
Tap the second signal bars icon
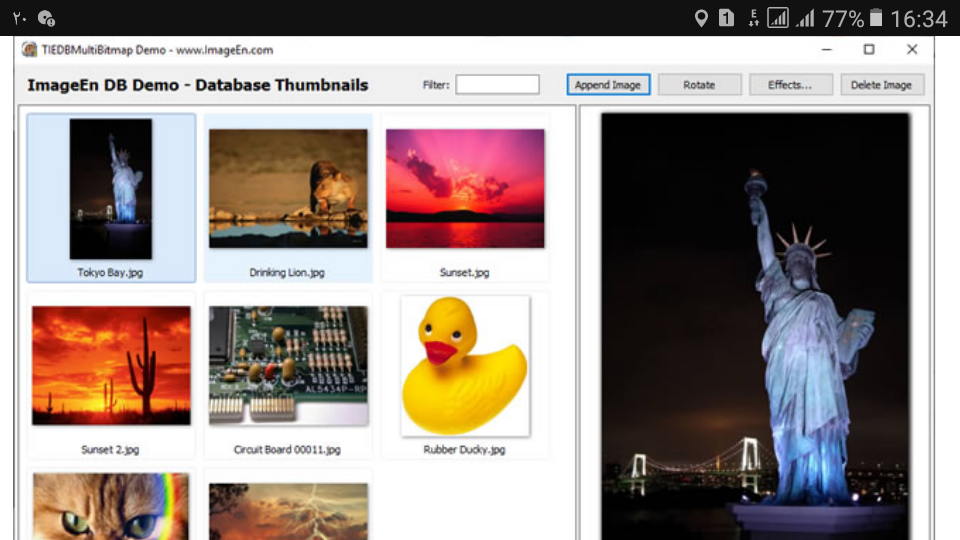coord(806,18)
